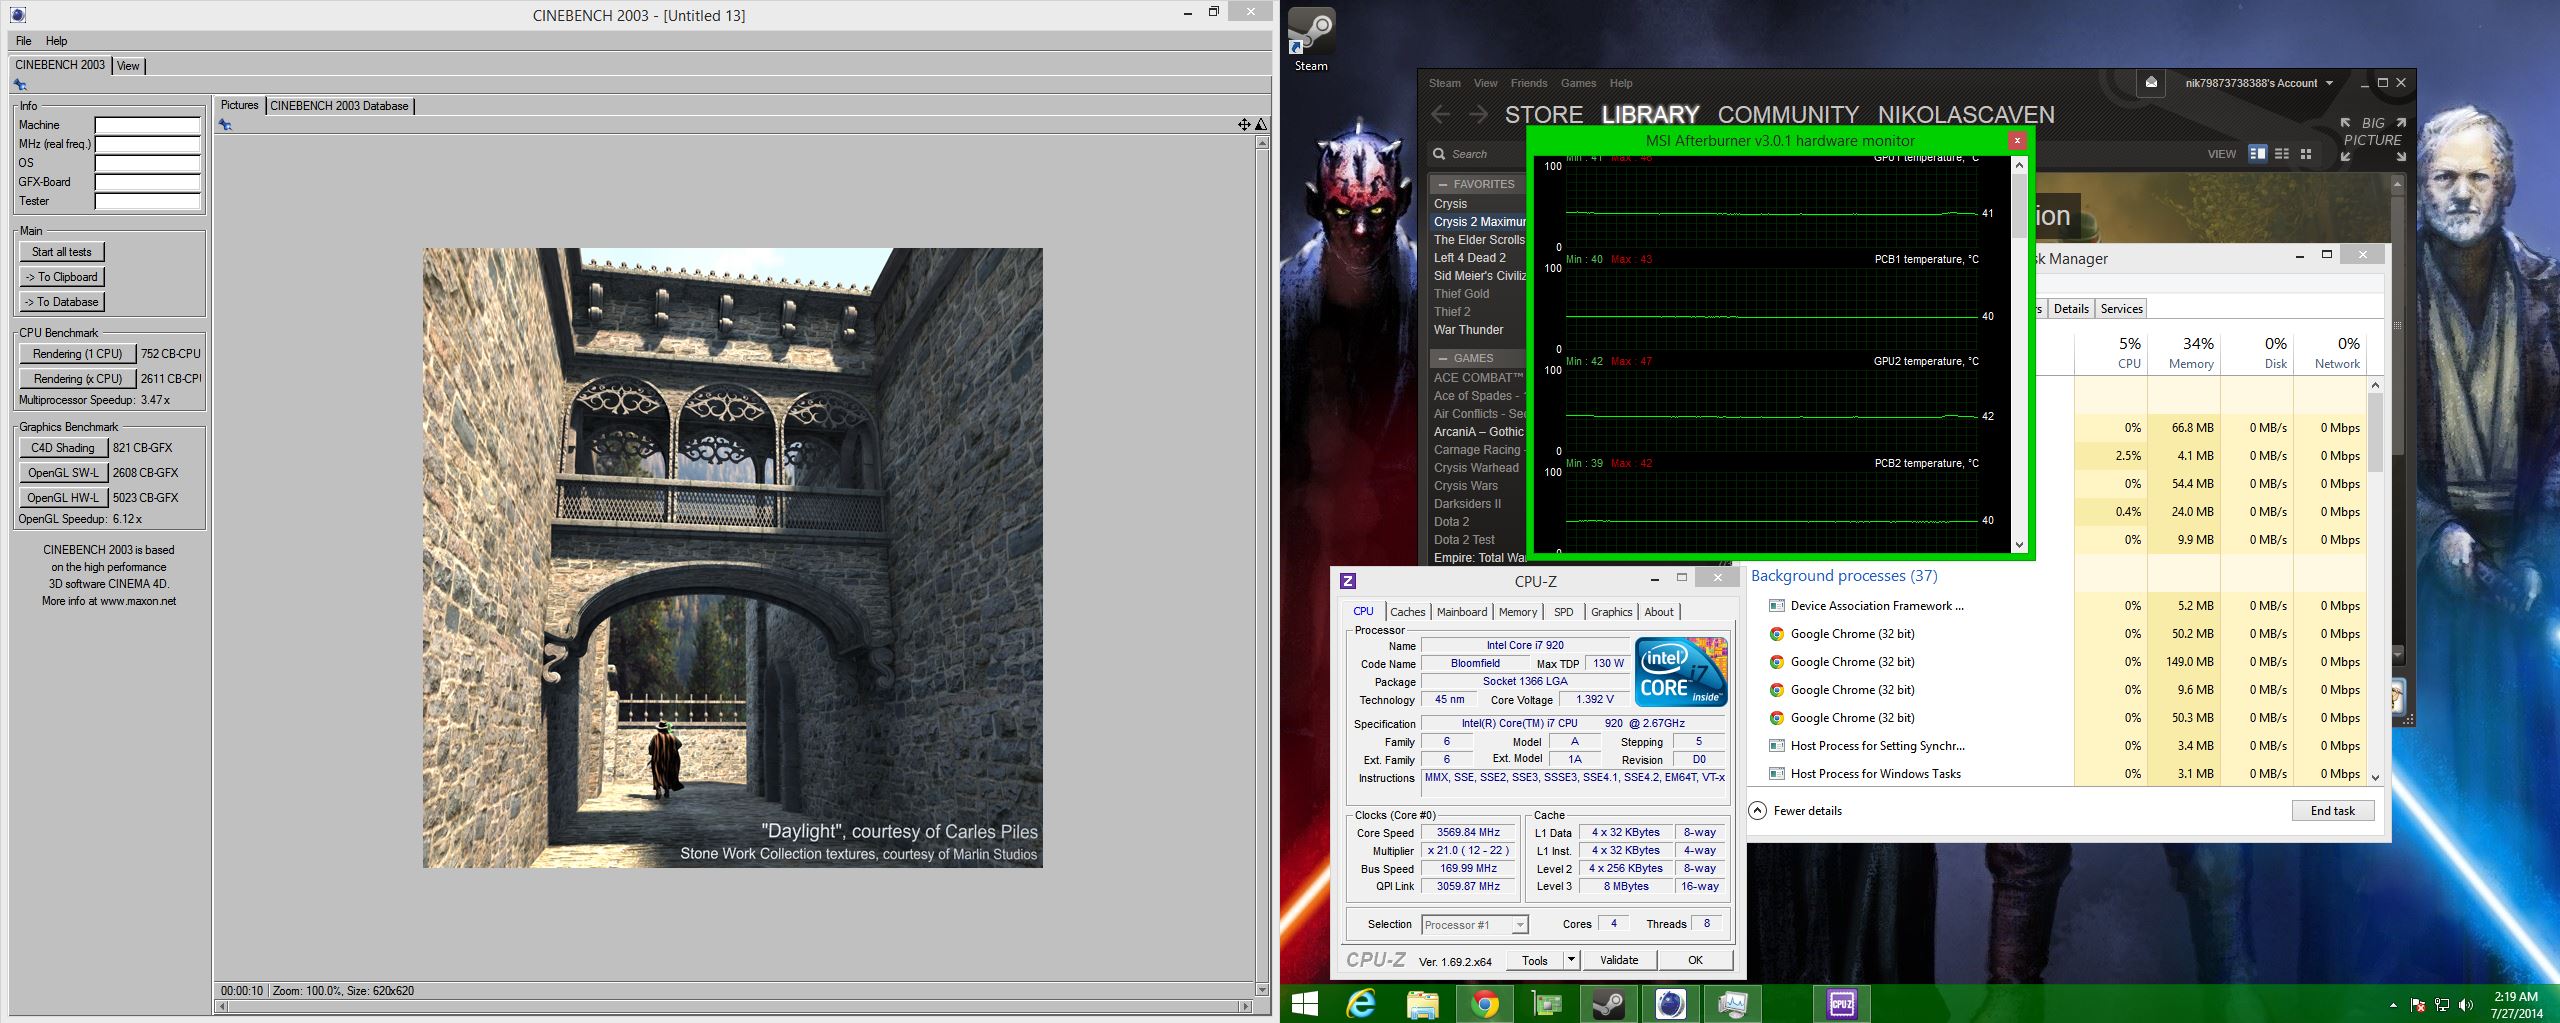Image resolution: width=2560 pixels, height=1023 pixels.
Task: Click the Action Center flag tray icon
Action: point(2418,1005)
